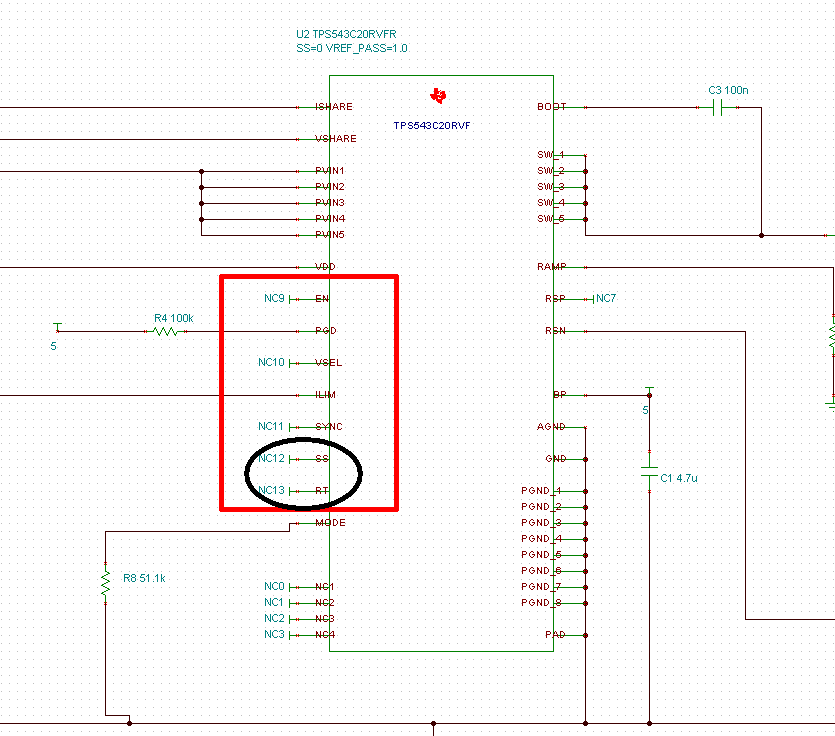This screenshot has width=835, height=736.
Task: Select the VSHARE pin label
Action: (x=335, y=138)
